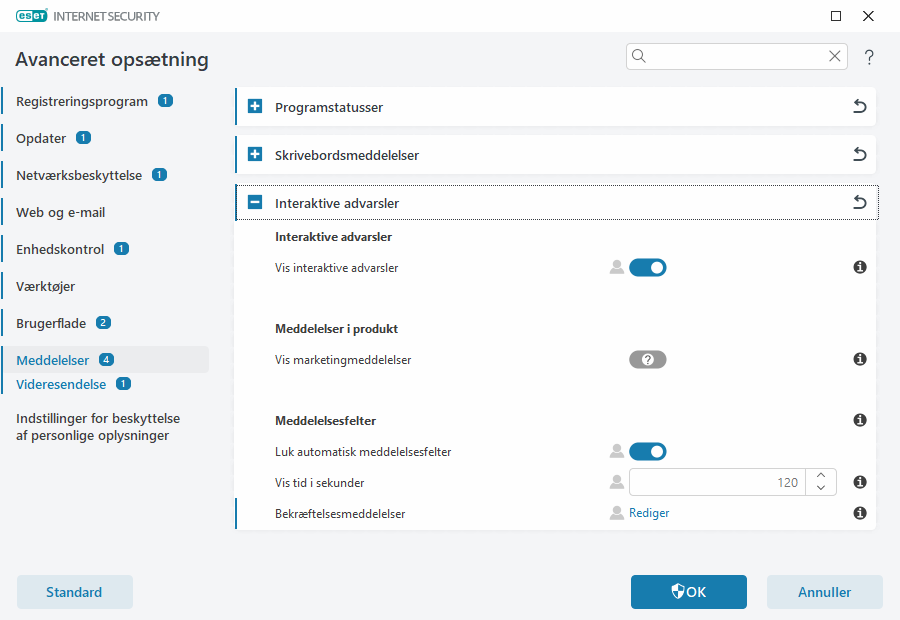900x620 pixels.
Task: Increase Vis tid i sekunder value
Action: click(820, 476)
